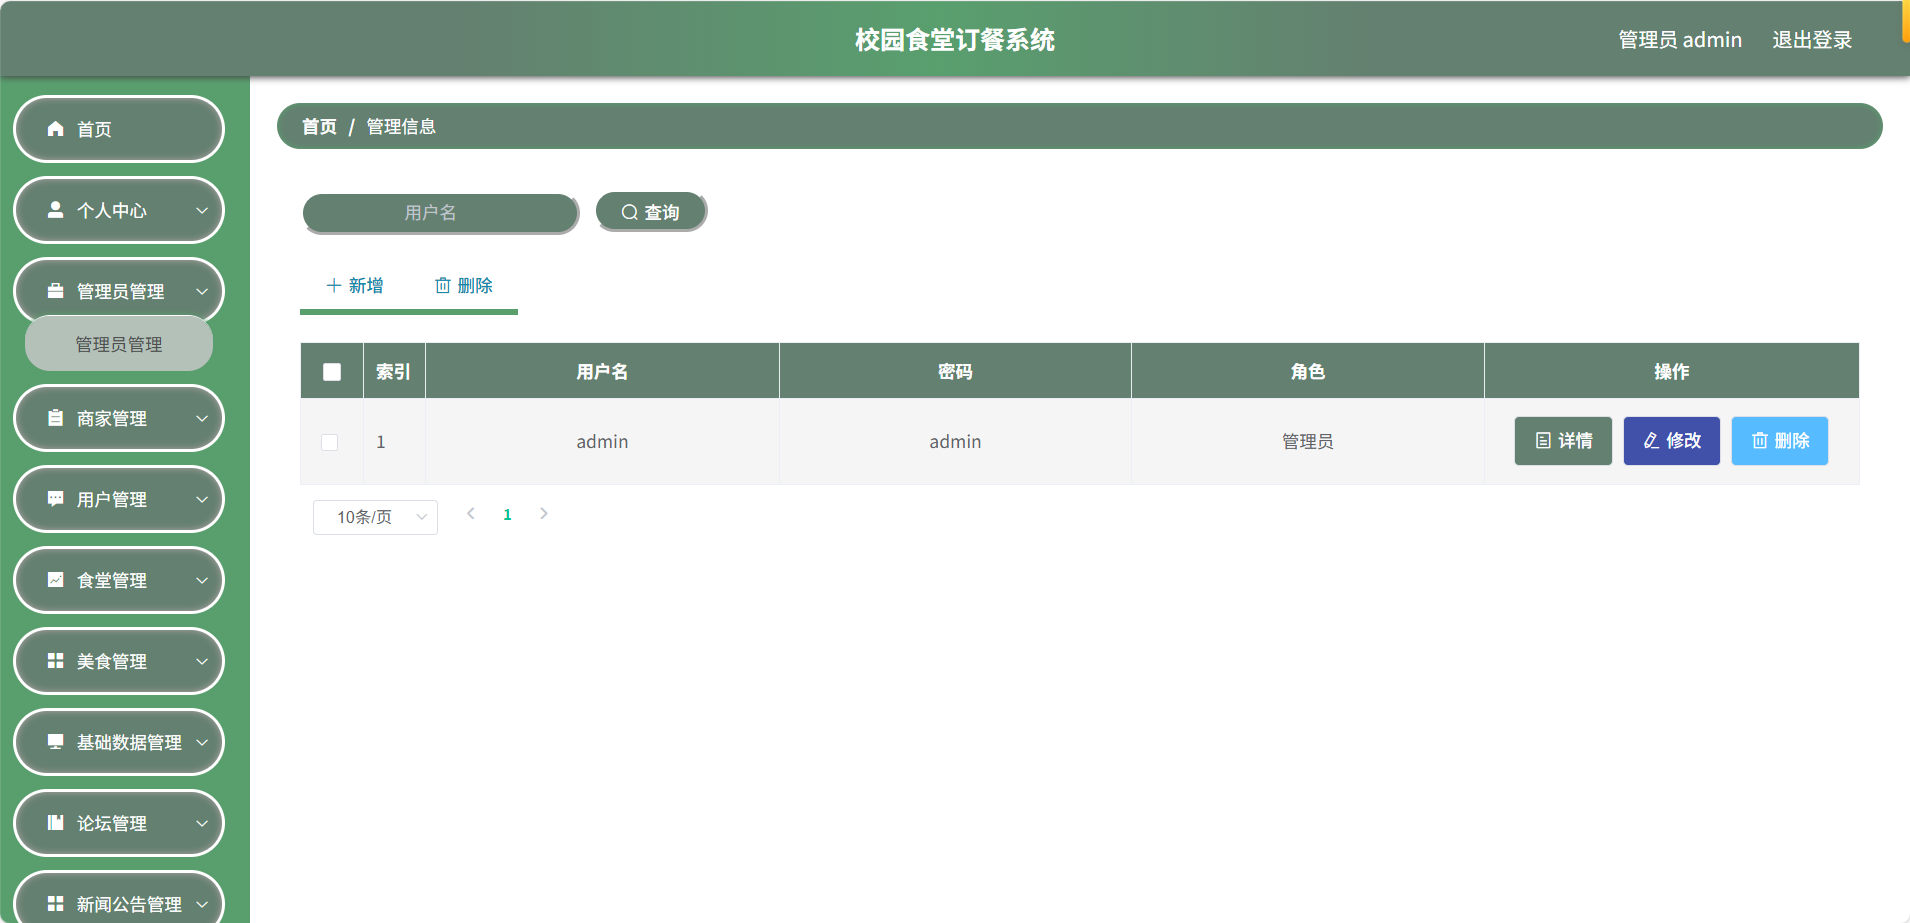The image size is (1910, 923).
Task: Click the home icon in sidebar
Action: 56,129
